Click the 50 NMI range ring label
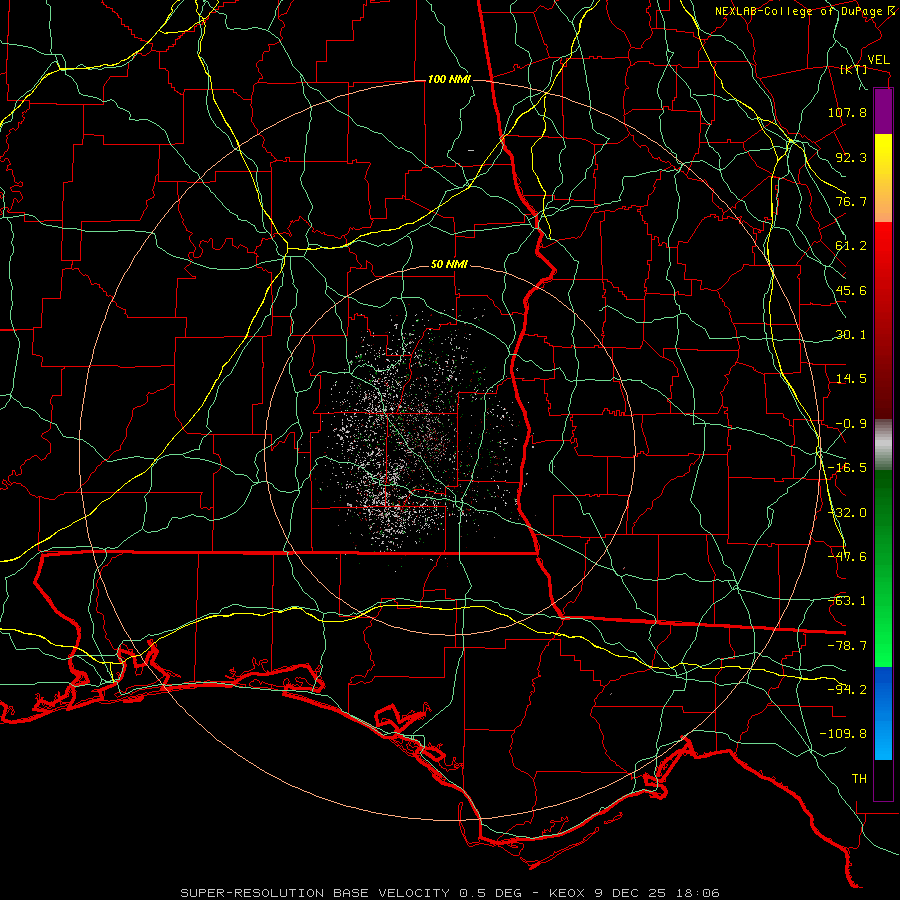Image resolution: width=900 pixels, height=900 pixels. 449,265
